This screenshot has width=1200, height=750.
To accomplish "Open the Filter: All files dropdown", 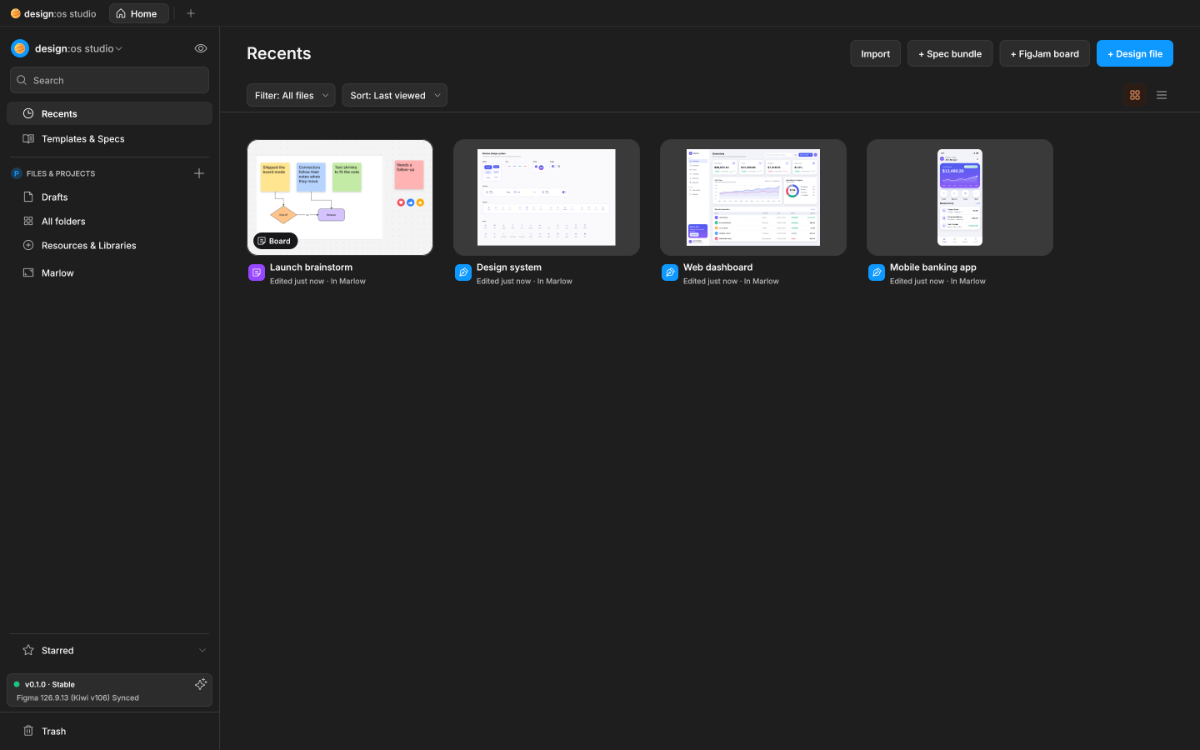I will tap(291, 95).
